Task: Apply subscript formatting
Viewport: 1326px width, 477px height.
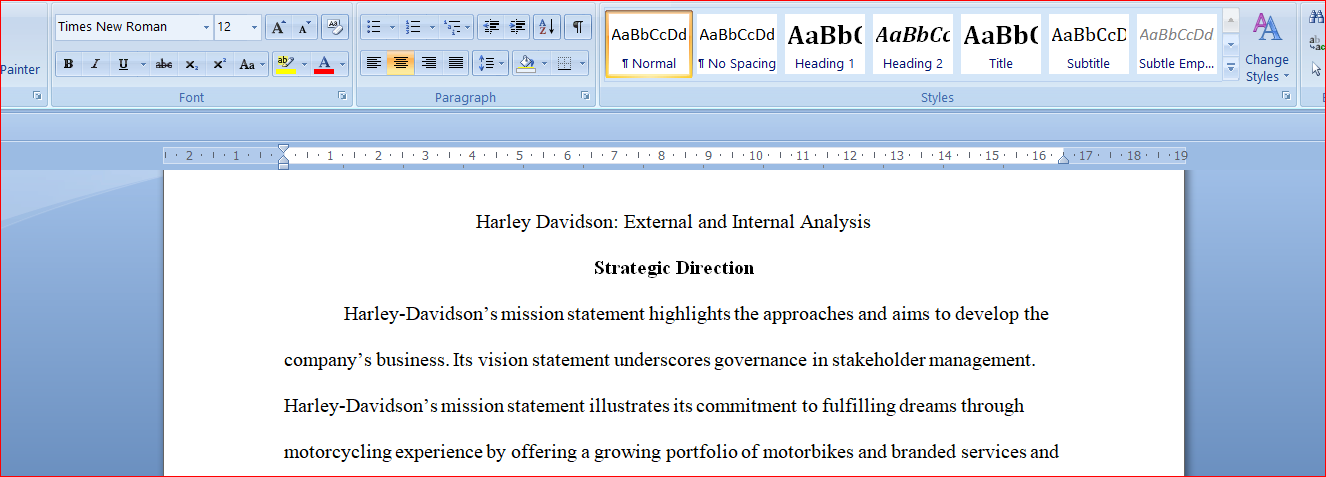Action: 191,64
